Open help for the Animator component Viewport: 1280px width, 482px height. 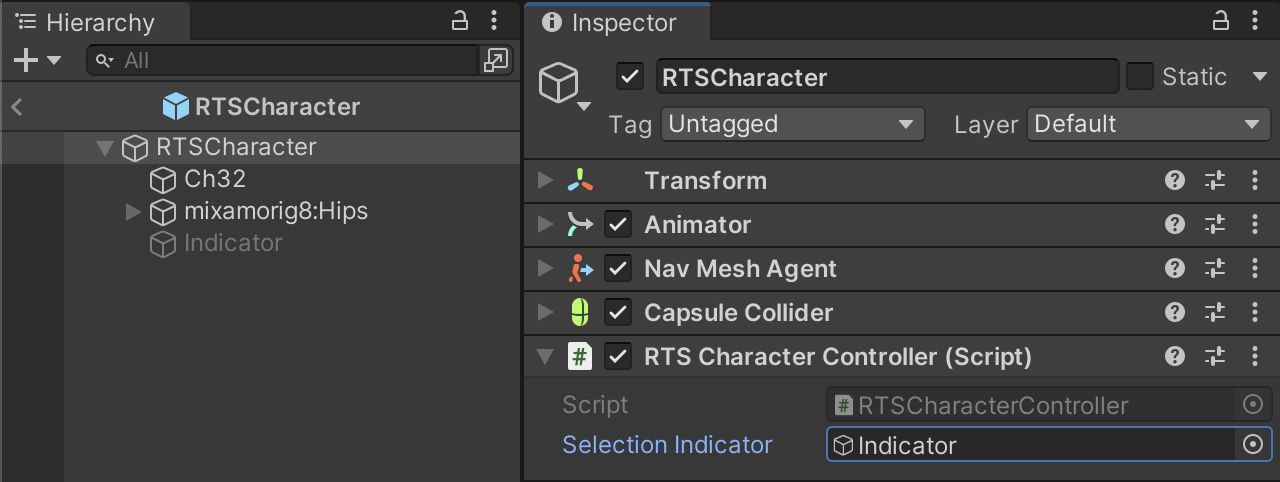[1175, 225]
